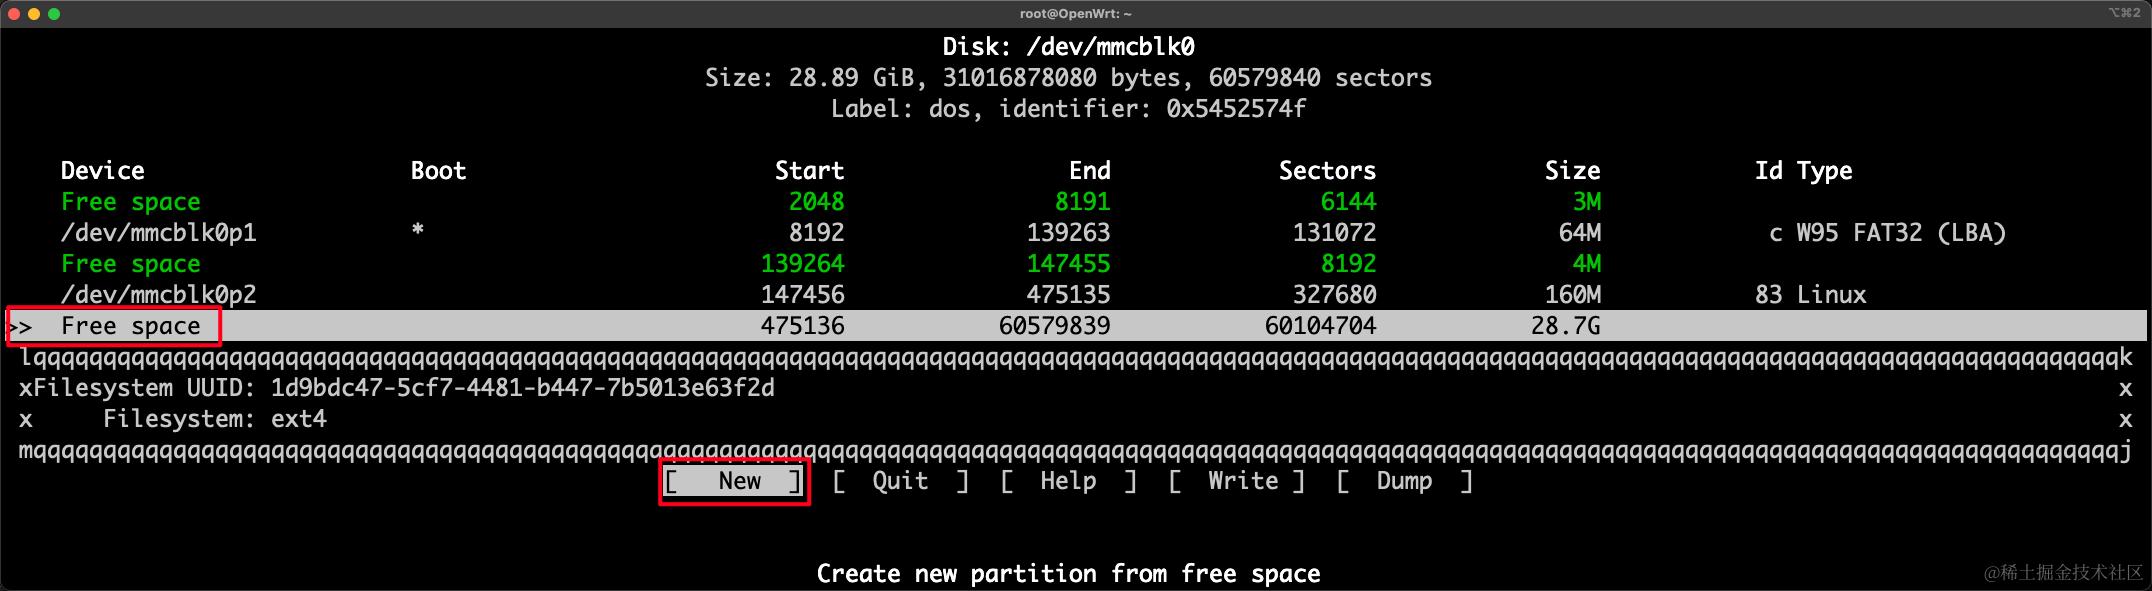Image resolution: width=2152 pixels, height=591 pixels.
Task: Click the End column header
Action: pos(1089,171)
